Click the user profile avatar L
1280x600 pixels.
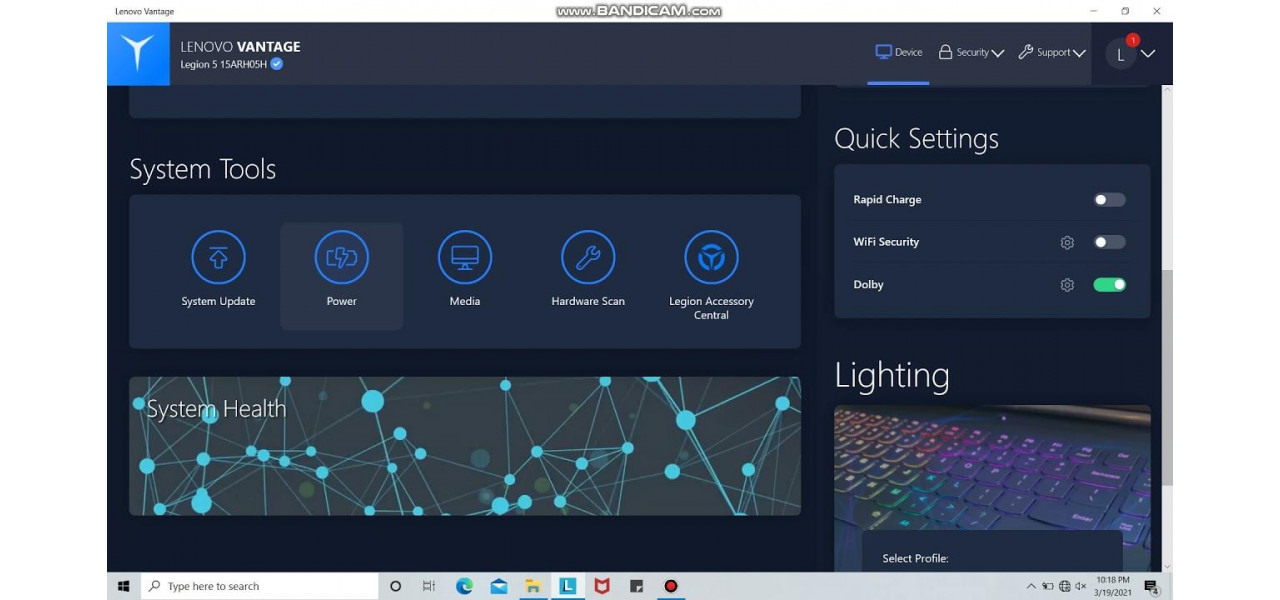tap(1121, 54)
